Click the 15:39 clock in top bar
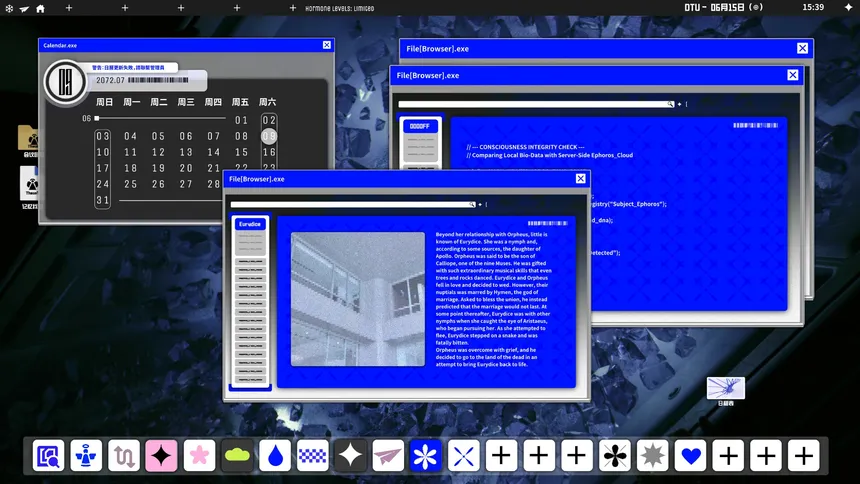Viewport: 860px width, 484px height. (x=813, y=7)
